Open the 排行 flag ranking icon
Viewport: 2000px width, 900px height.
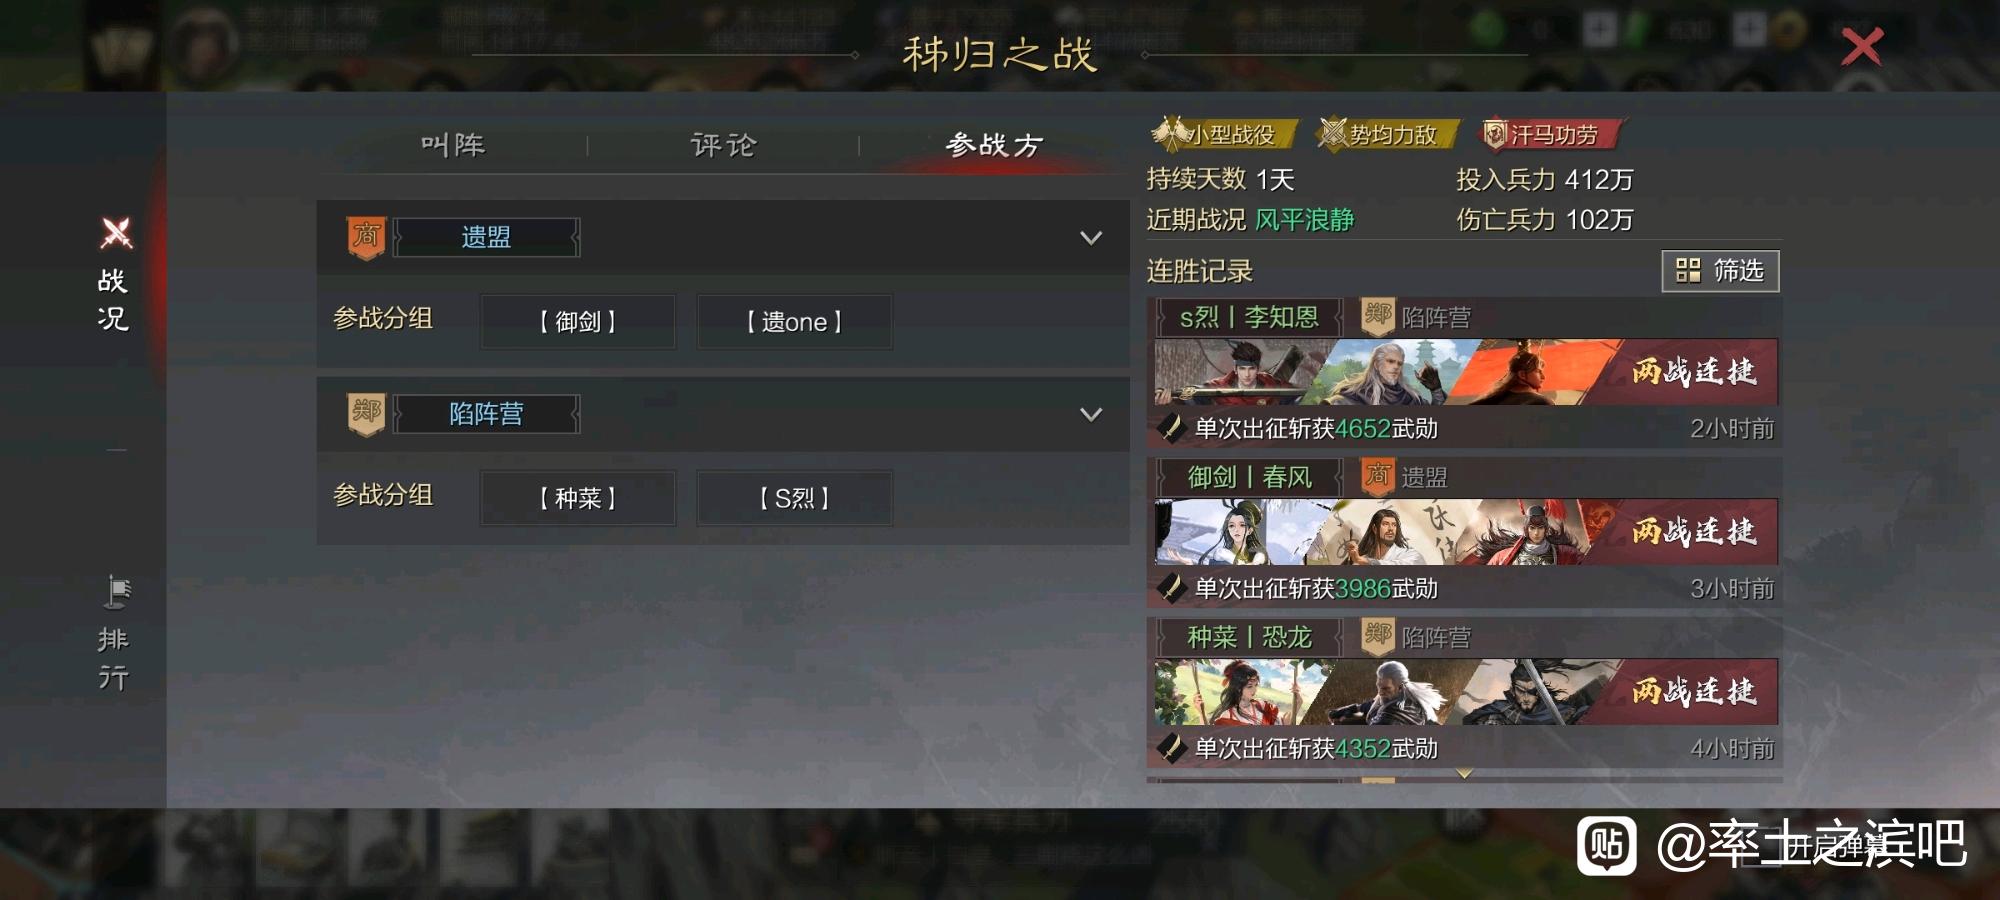117,592
